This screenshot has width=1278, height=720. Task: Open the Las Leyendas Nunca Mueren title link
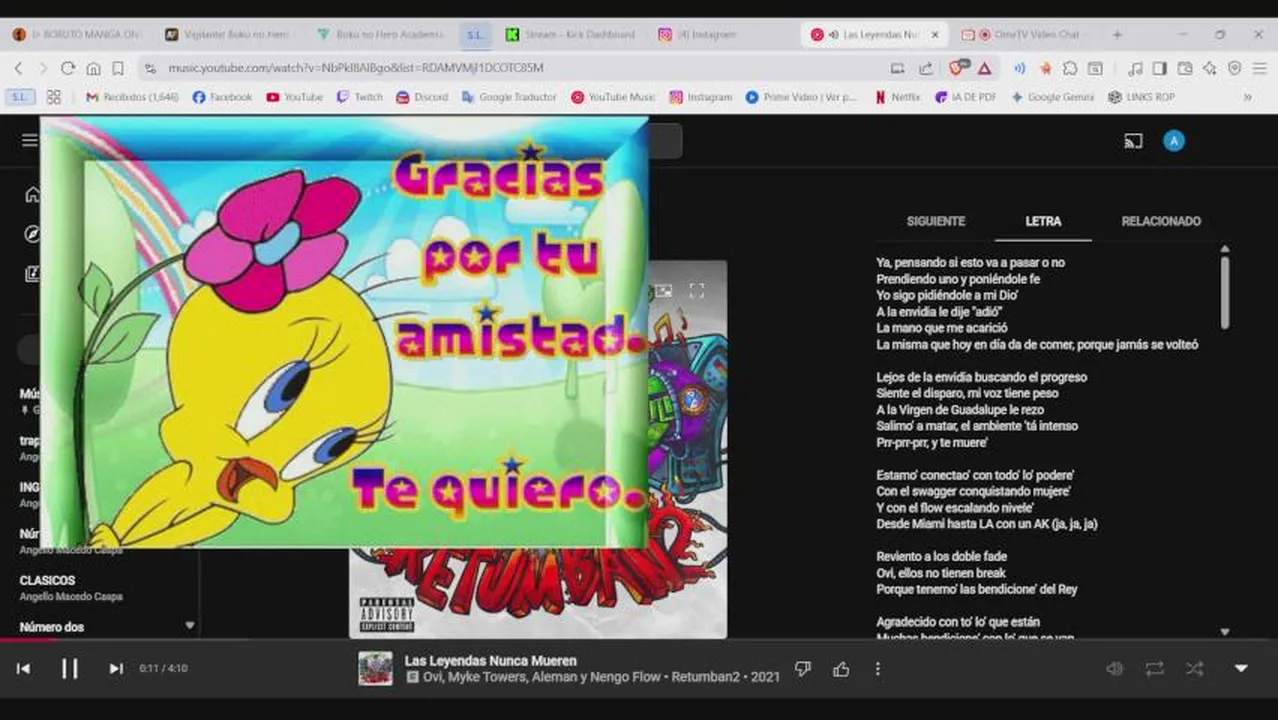pyautogui.click(x=490, y=660)
